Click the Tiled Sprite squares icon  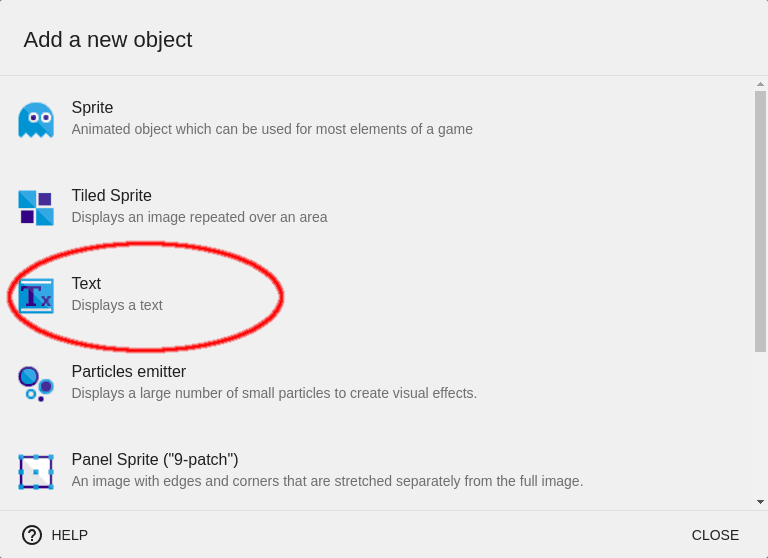pos(36,208)
